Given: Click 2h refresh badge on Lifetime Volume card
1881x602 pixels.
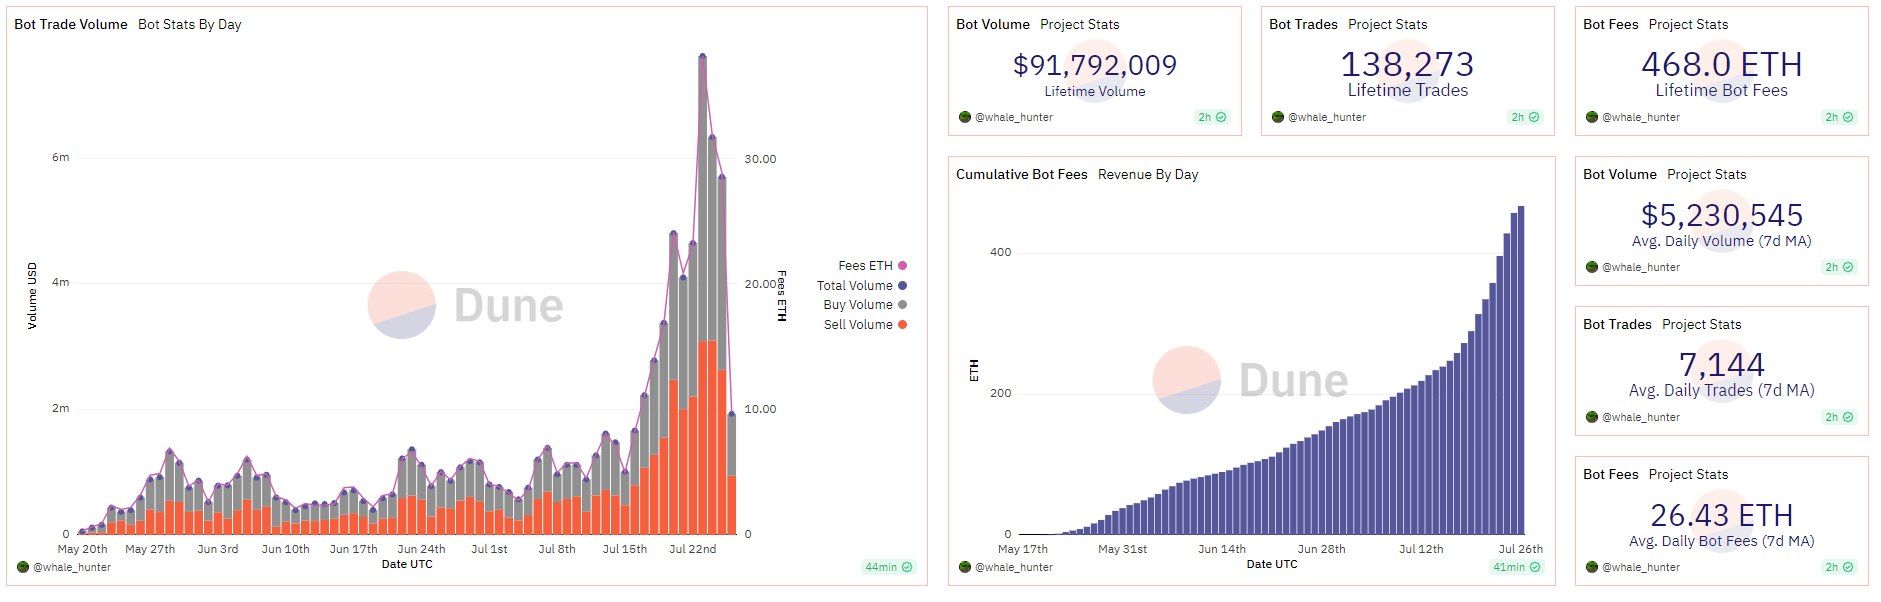Looking at the screenshot, I should (x=1211, y=117).
